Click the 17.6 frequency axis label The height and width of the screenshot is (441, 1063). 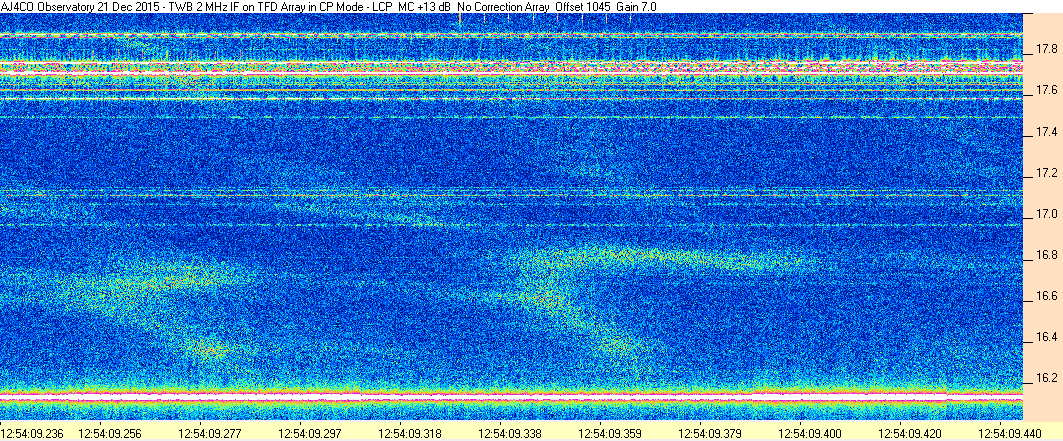(1047, 91)
